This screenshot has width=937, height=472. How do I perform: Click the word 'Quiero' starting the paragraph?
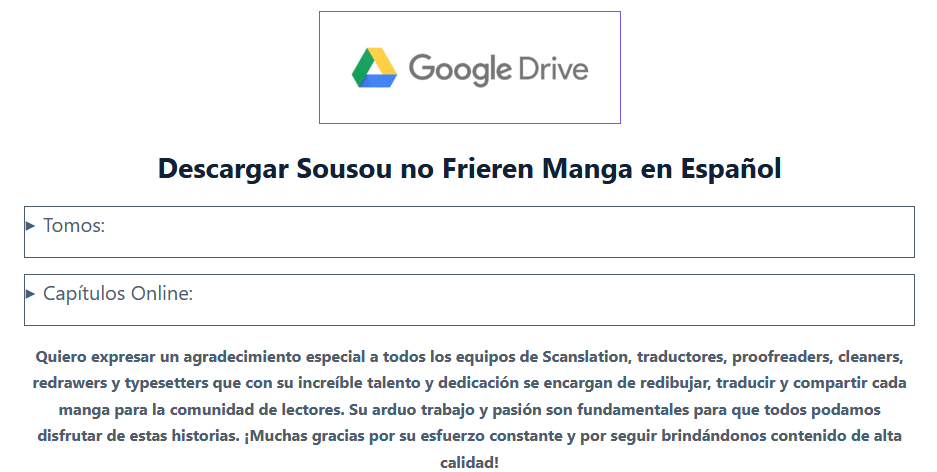click(60, 356)
